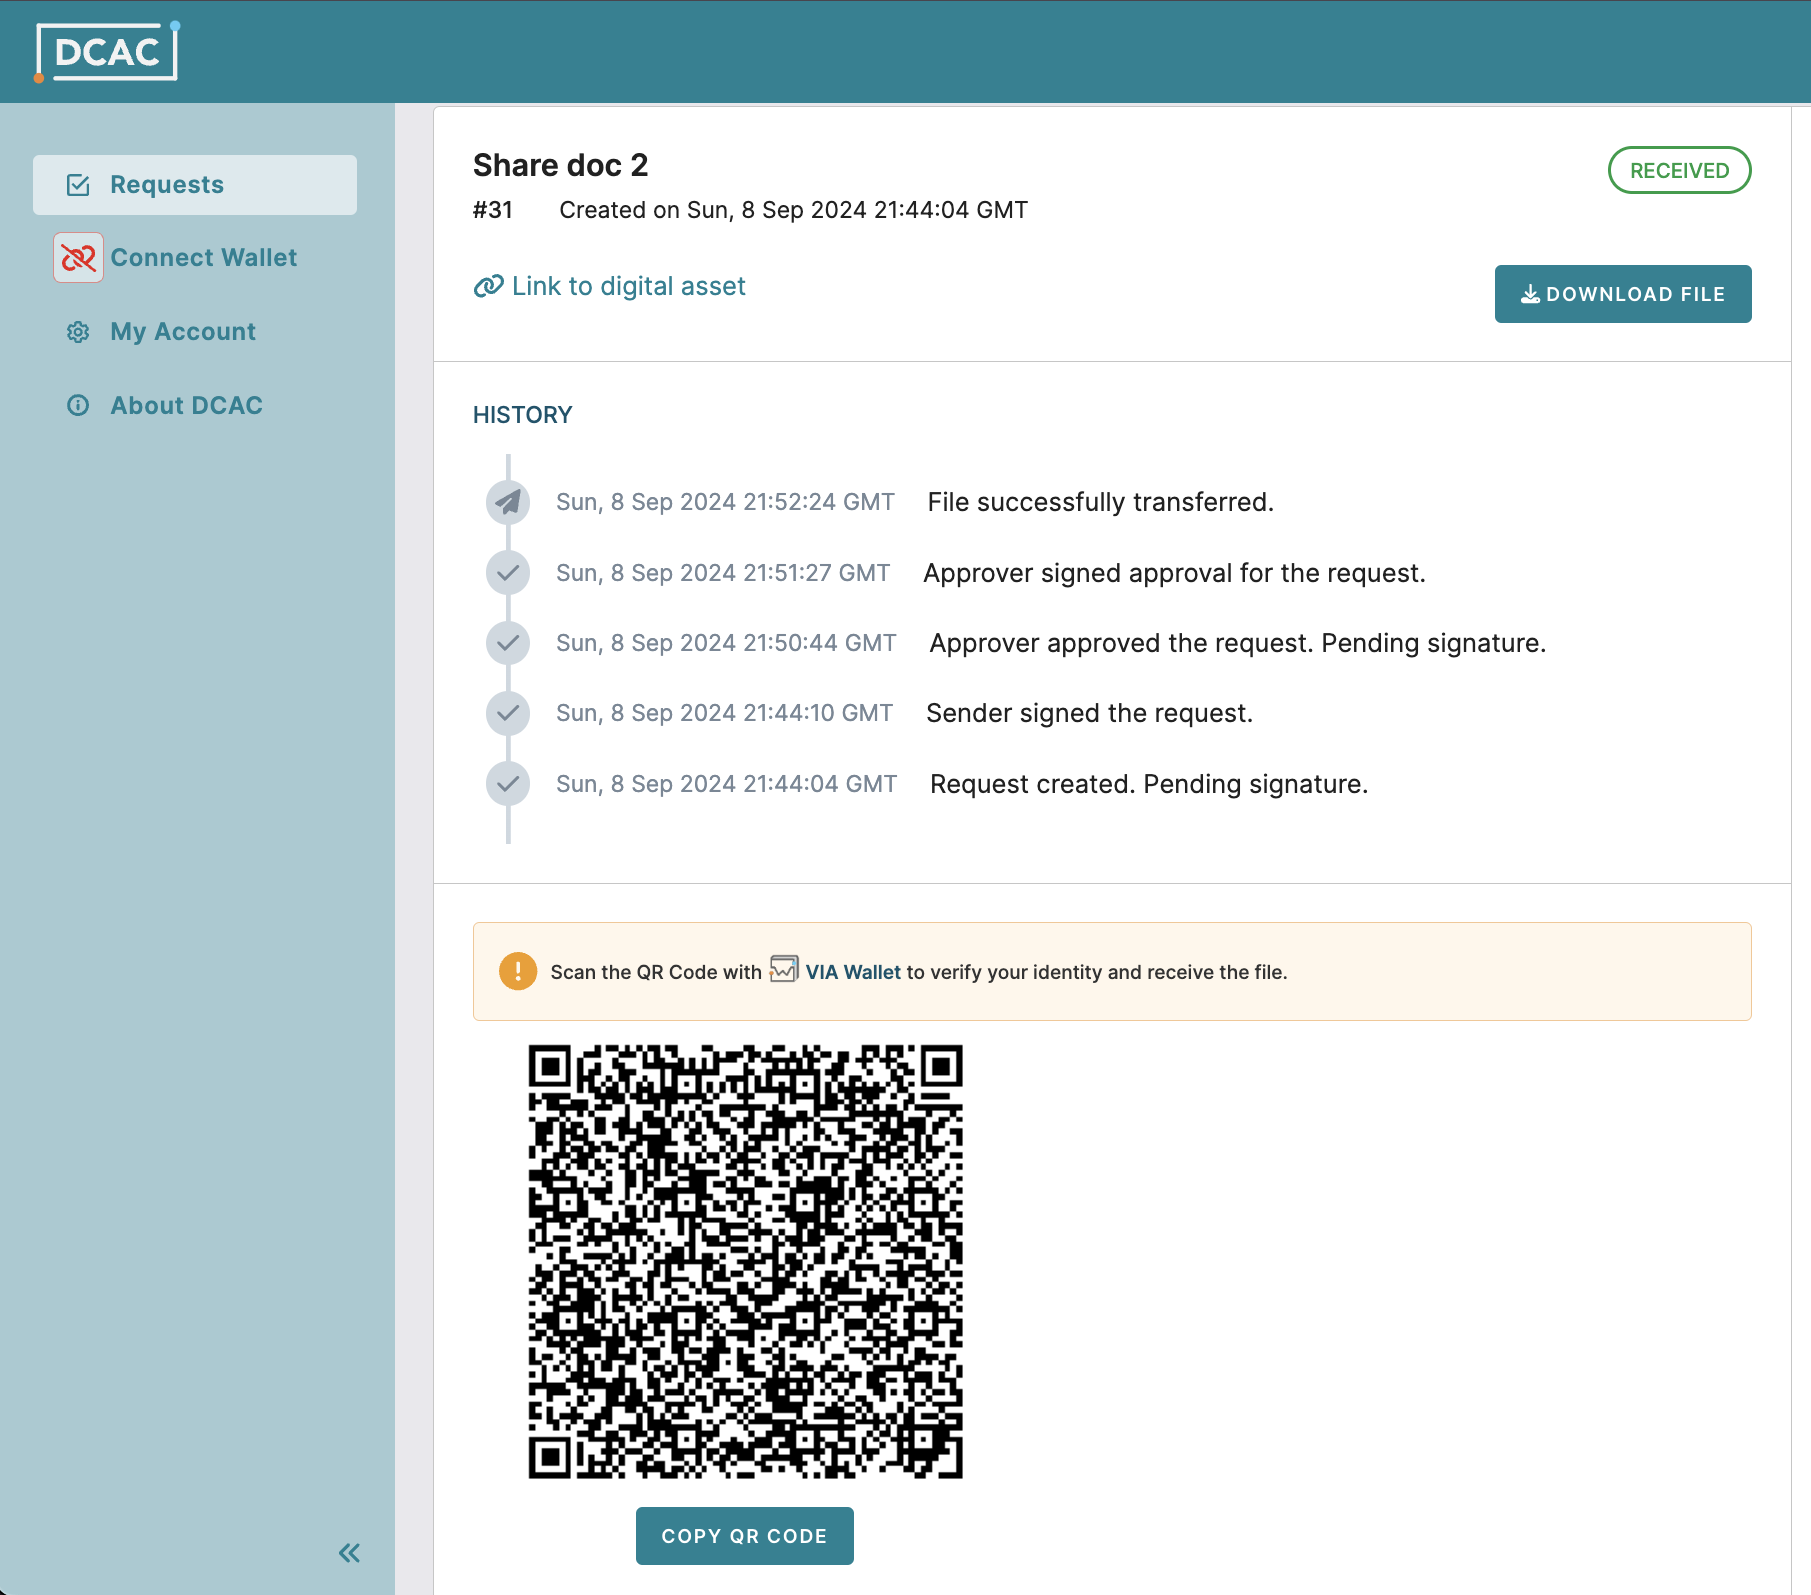Click check icon for Request created entry
The width and height of the screenshot is (1811, 1595).
pyautogui.click(x=508, y=784)
